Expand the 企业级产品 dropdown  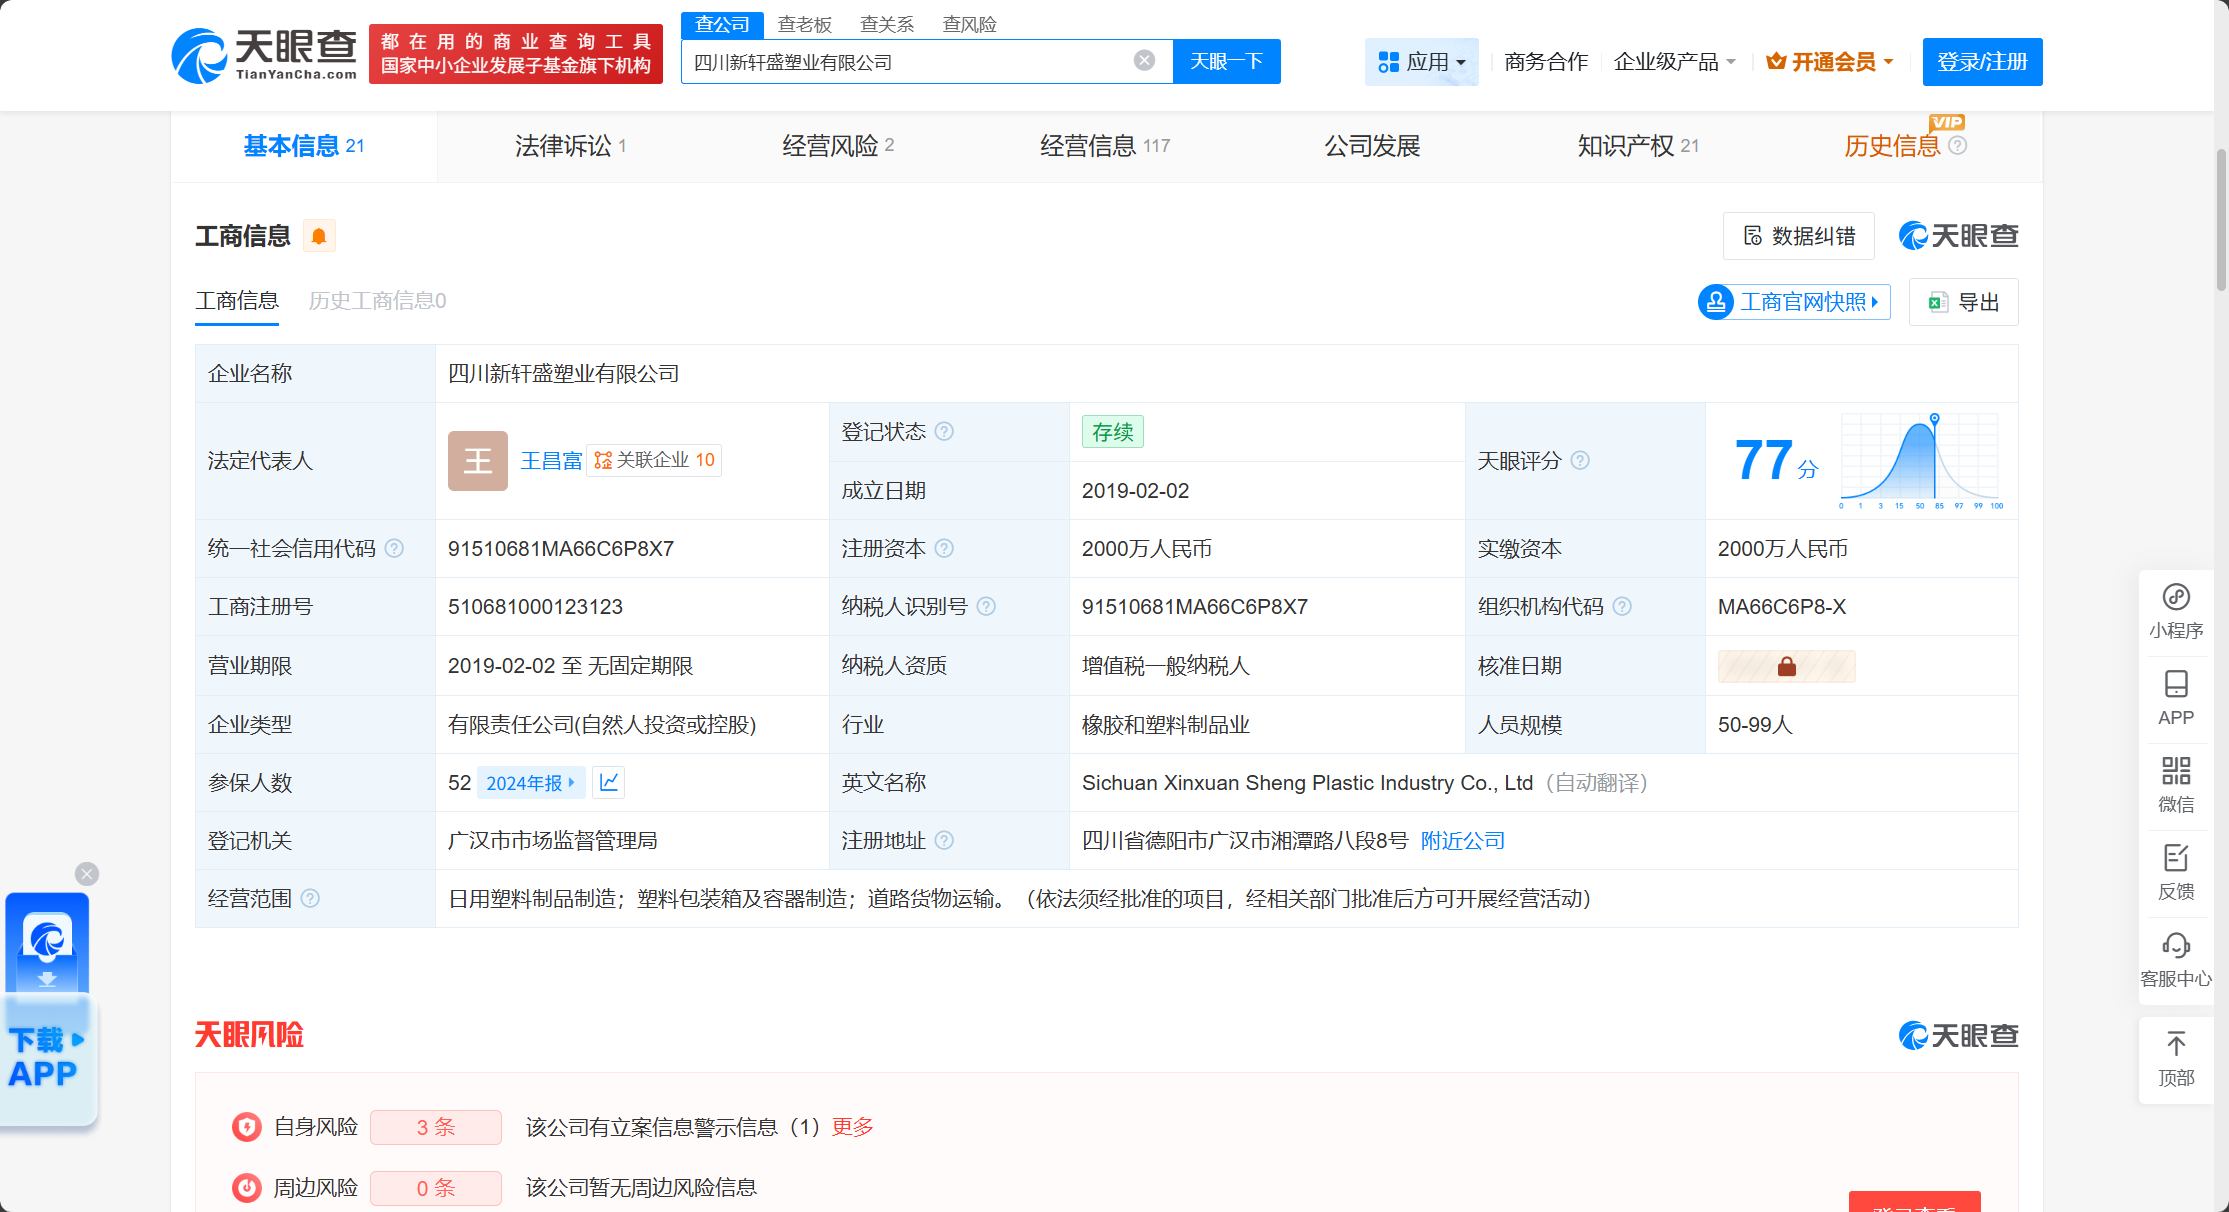(1674, 62)
